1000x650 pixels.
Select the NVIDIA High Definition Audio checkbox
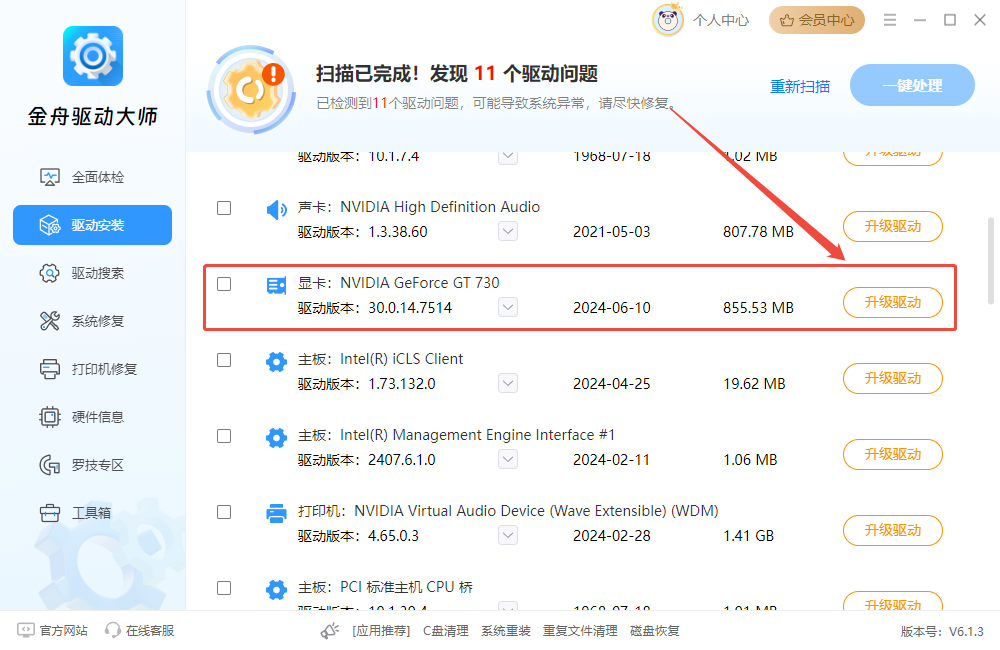click(224, 208)
